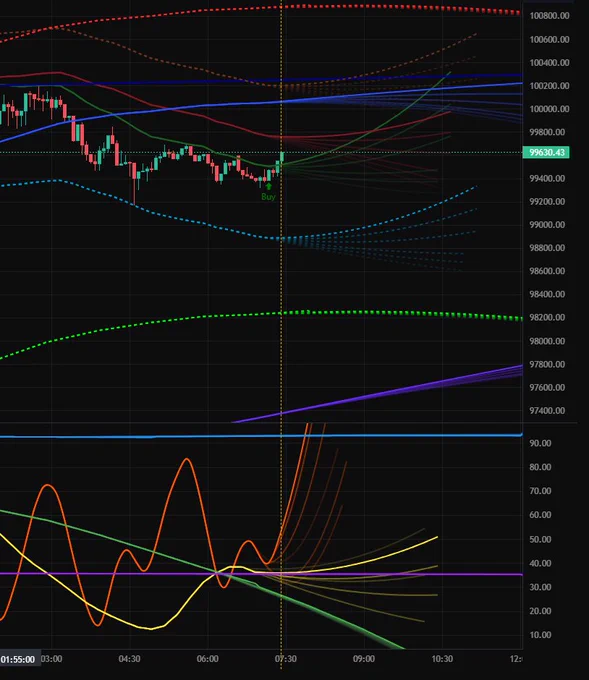
Task: Click the 20.00 oscillator scale label
Action: tap(540, 611)
